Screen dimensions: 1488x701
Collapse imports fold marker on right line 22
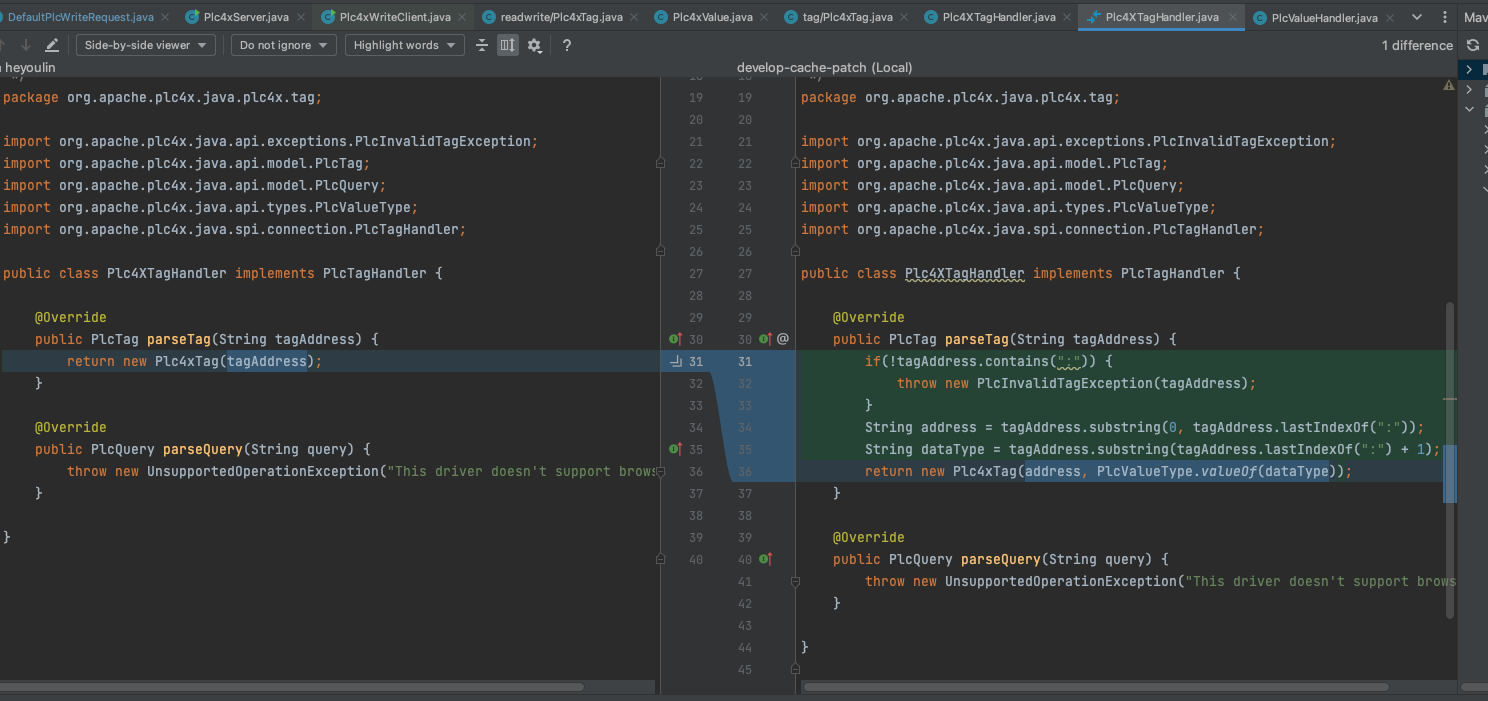(795, 163)
